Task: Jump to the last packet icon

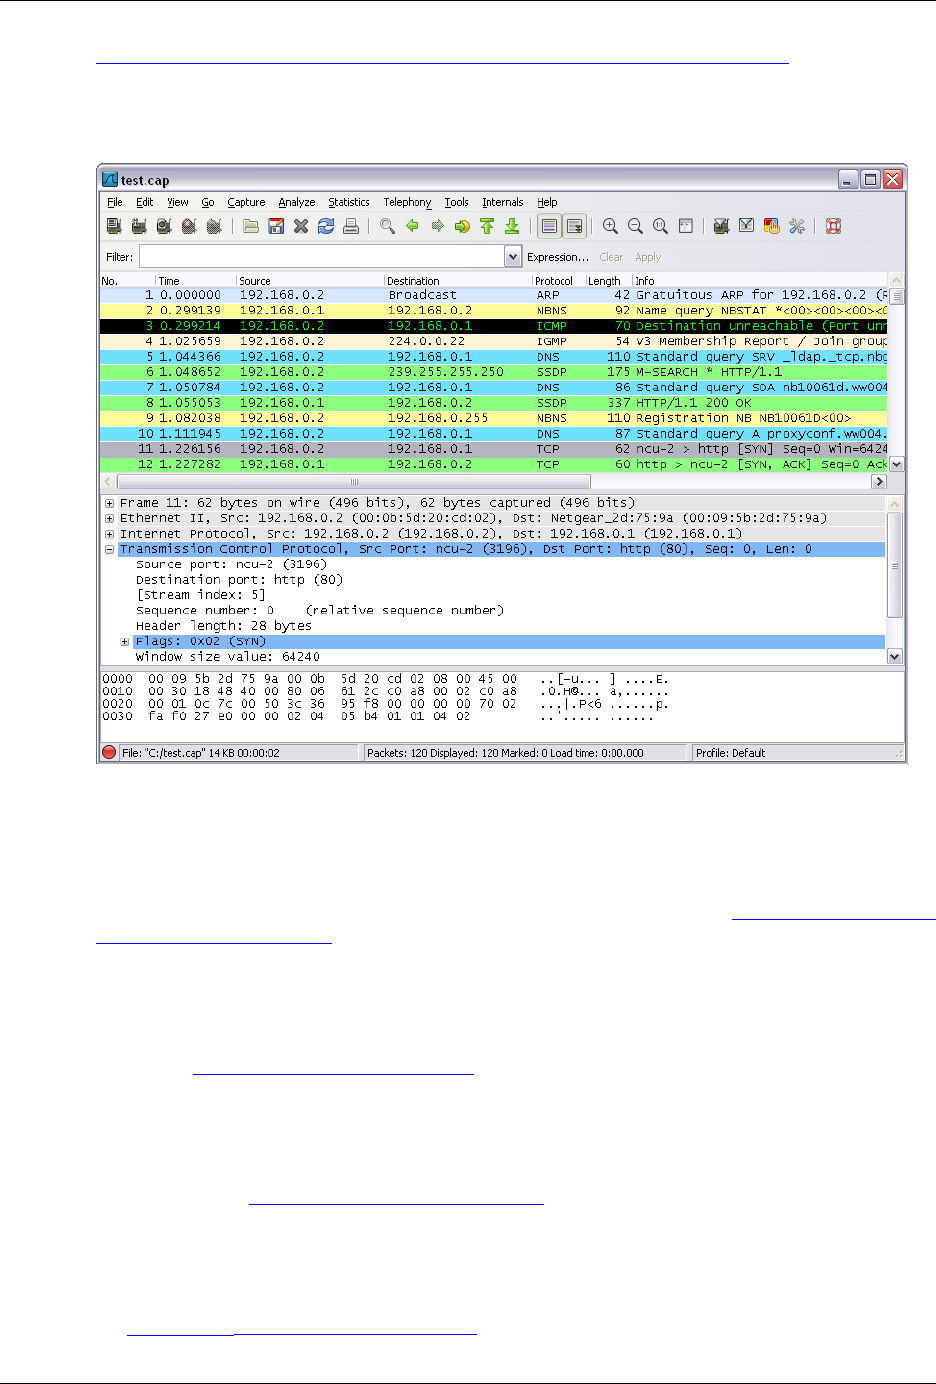Action: click(x=512, y=227)
